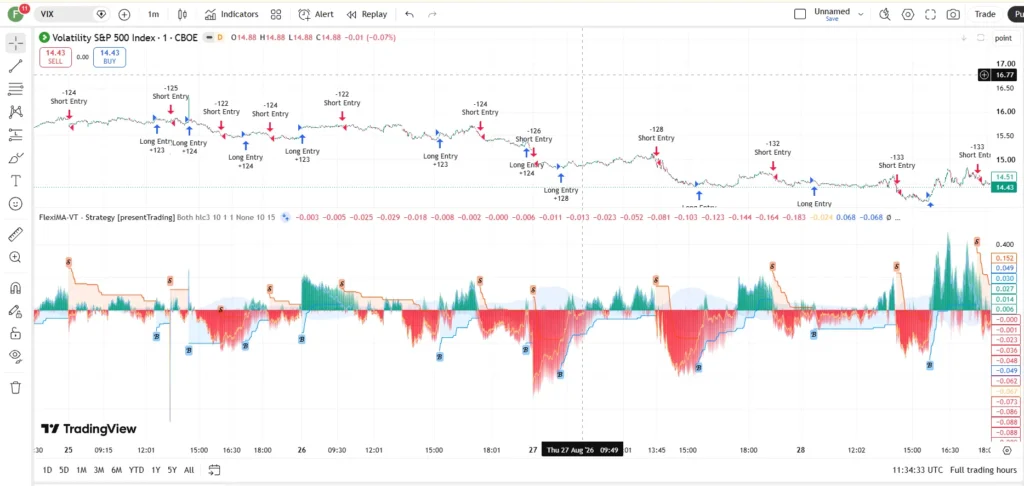Open the strategy inputs dots icon
The width and height of the screenshot is (1024, 486).
285,218
